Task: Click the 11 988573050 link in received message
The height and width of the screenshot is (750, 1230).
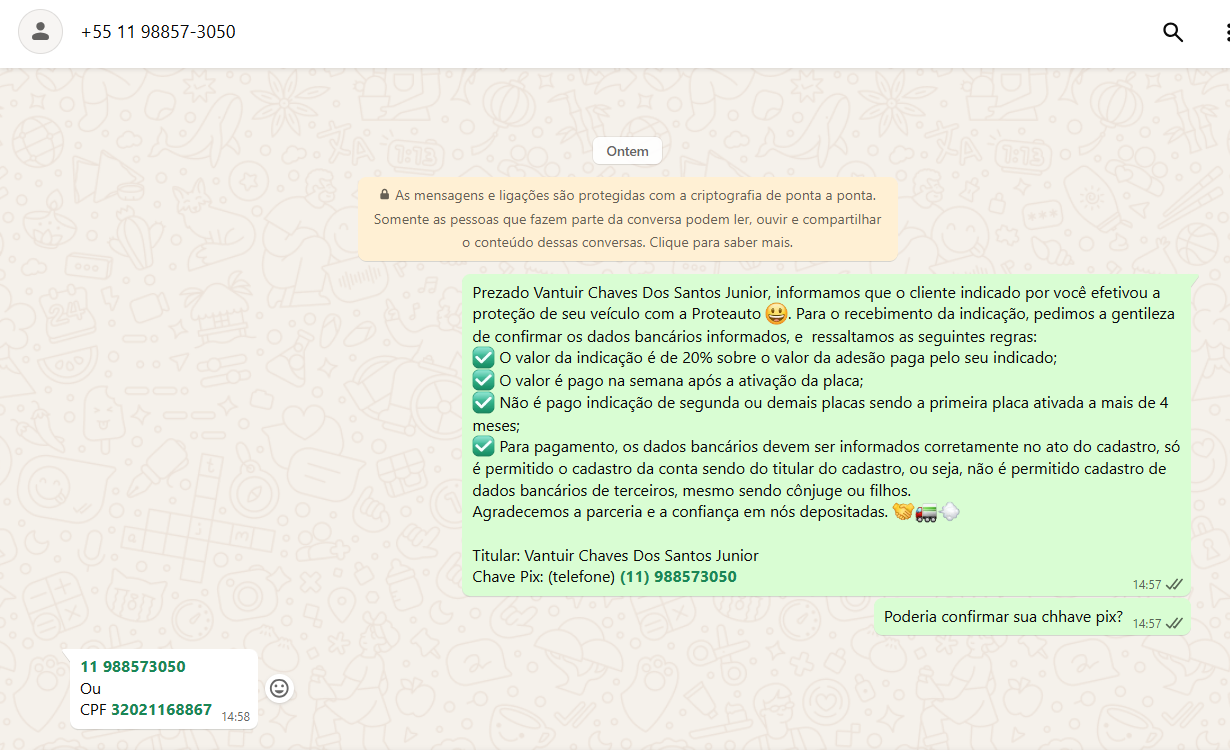Action: (x=133, y=667)
